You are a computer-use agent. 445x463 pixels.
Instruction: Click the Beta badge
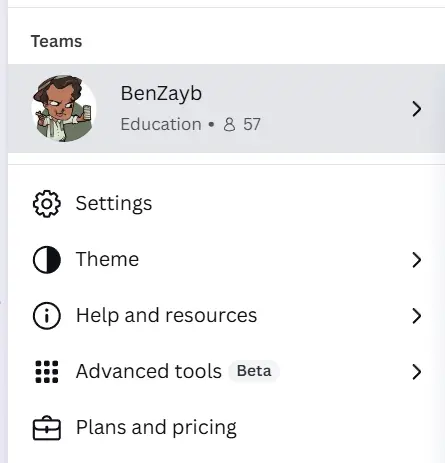coord(254,371)
